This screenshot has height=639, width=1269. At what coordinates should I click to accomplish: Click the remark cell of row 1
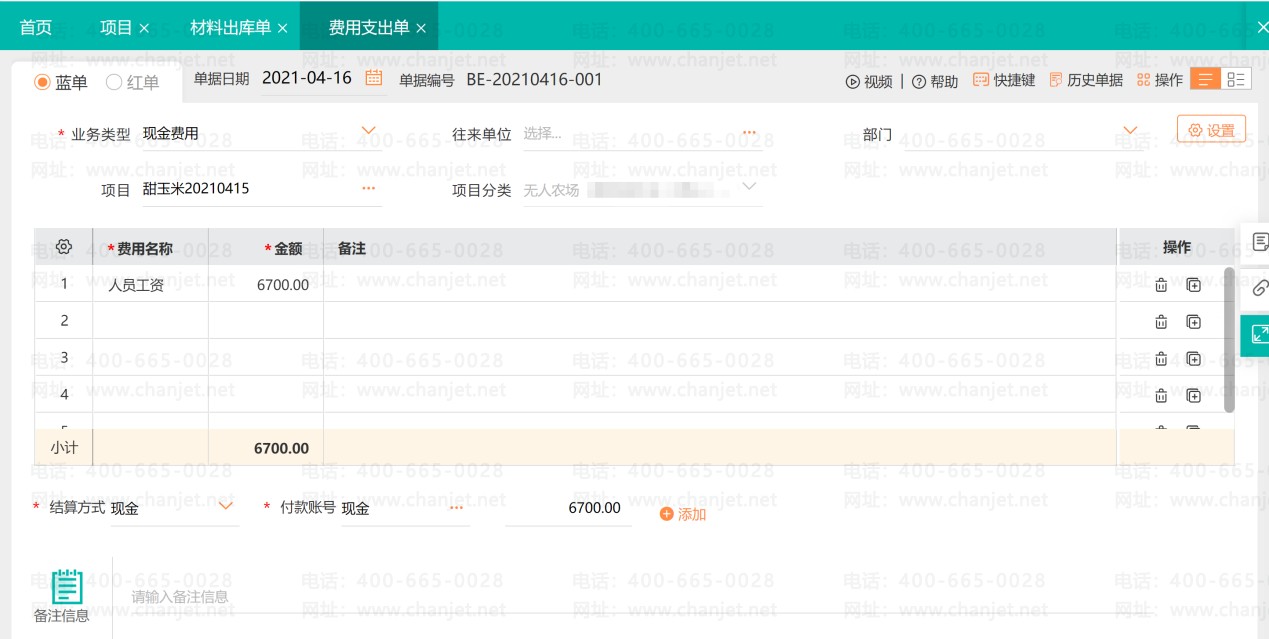point(720,285)
